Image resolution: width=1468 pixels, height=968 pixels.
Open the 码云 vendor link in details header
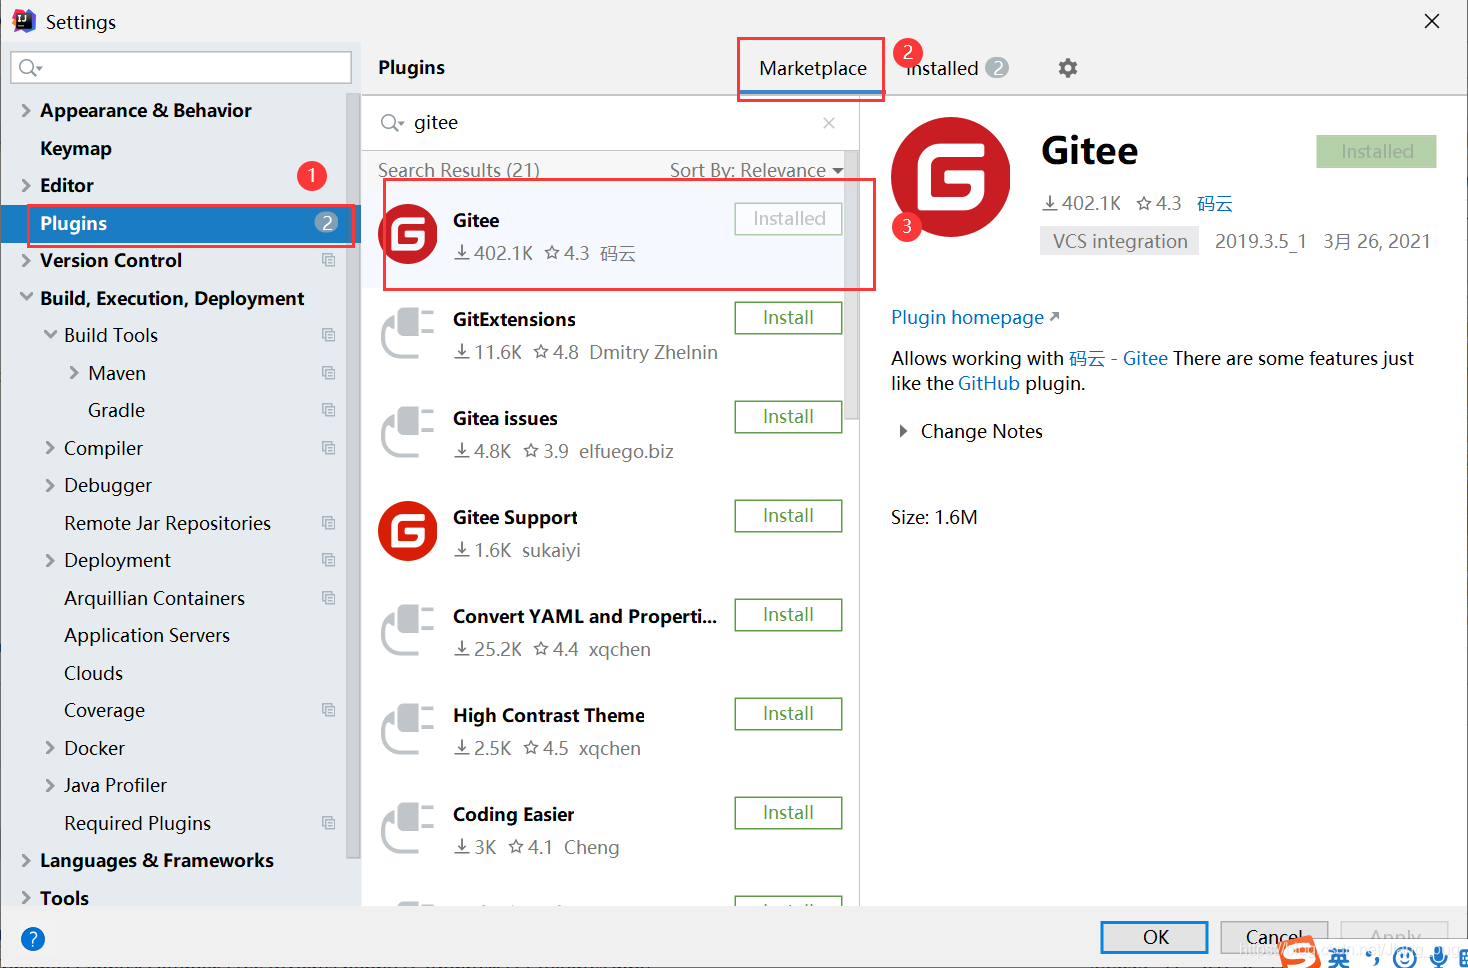(1214, 203)
